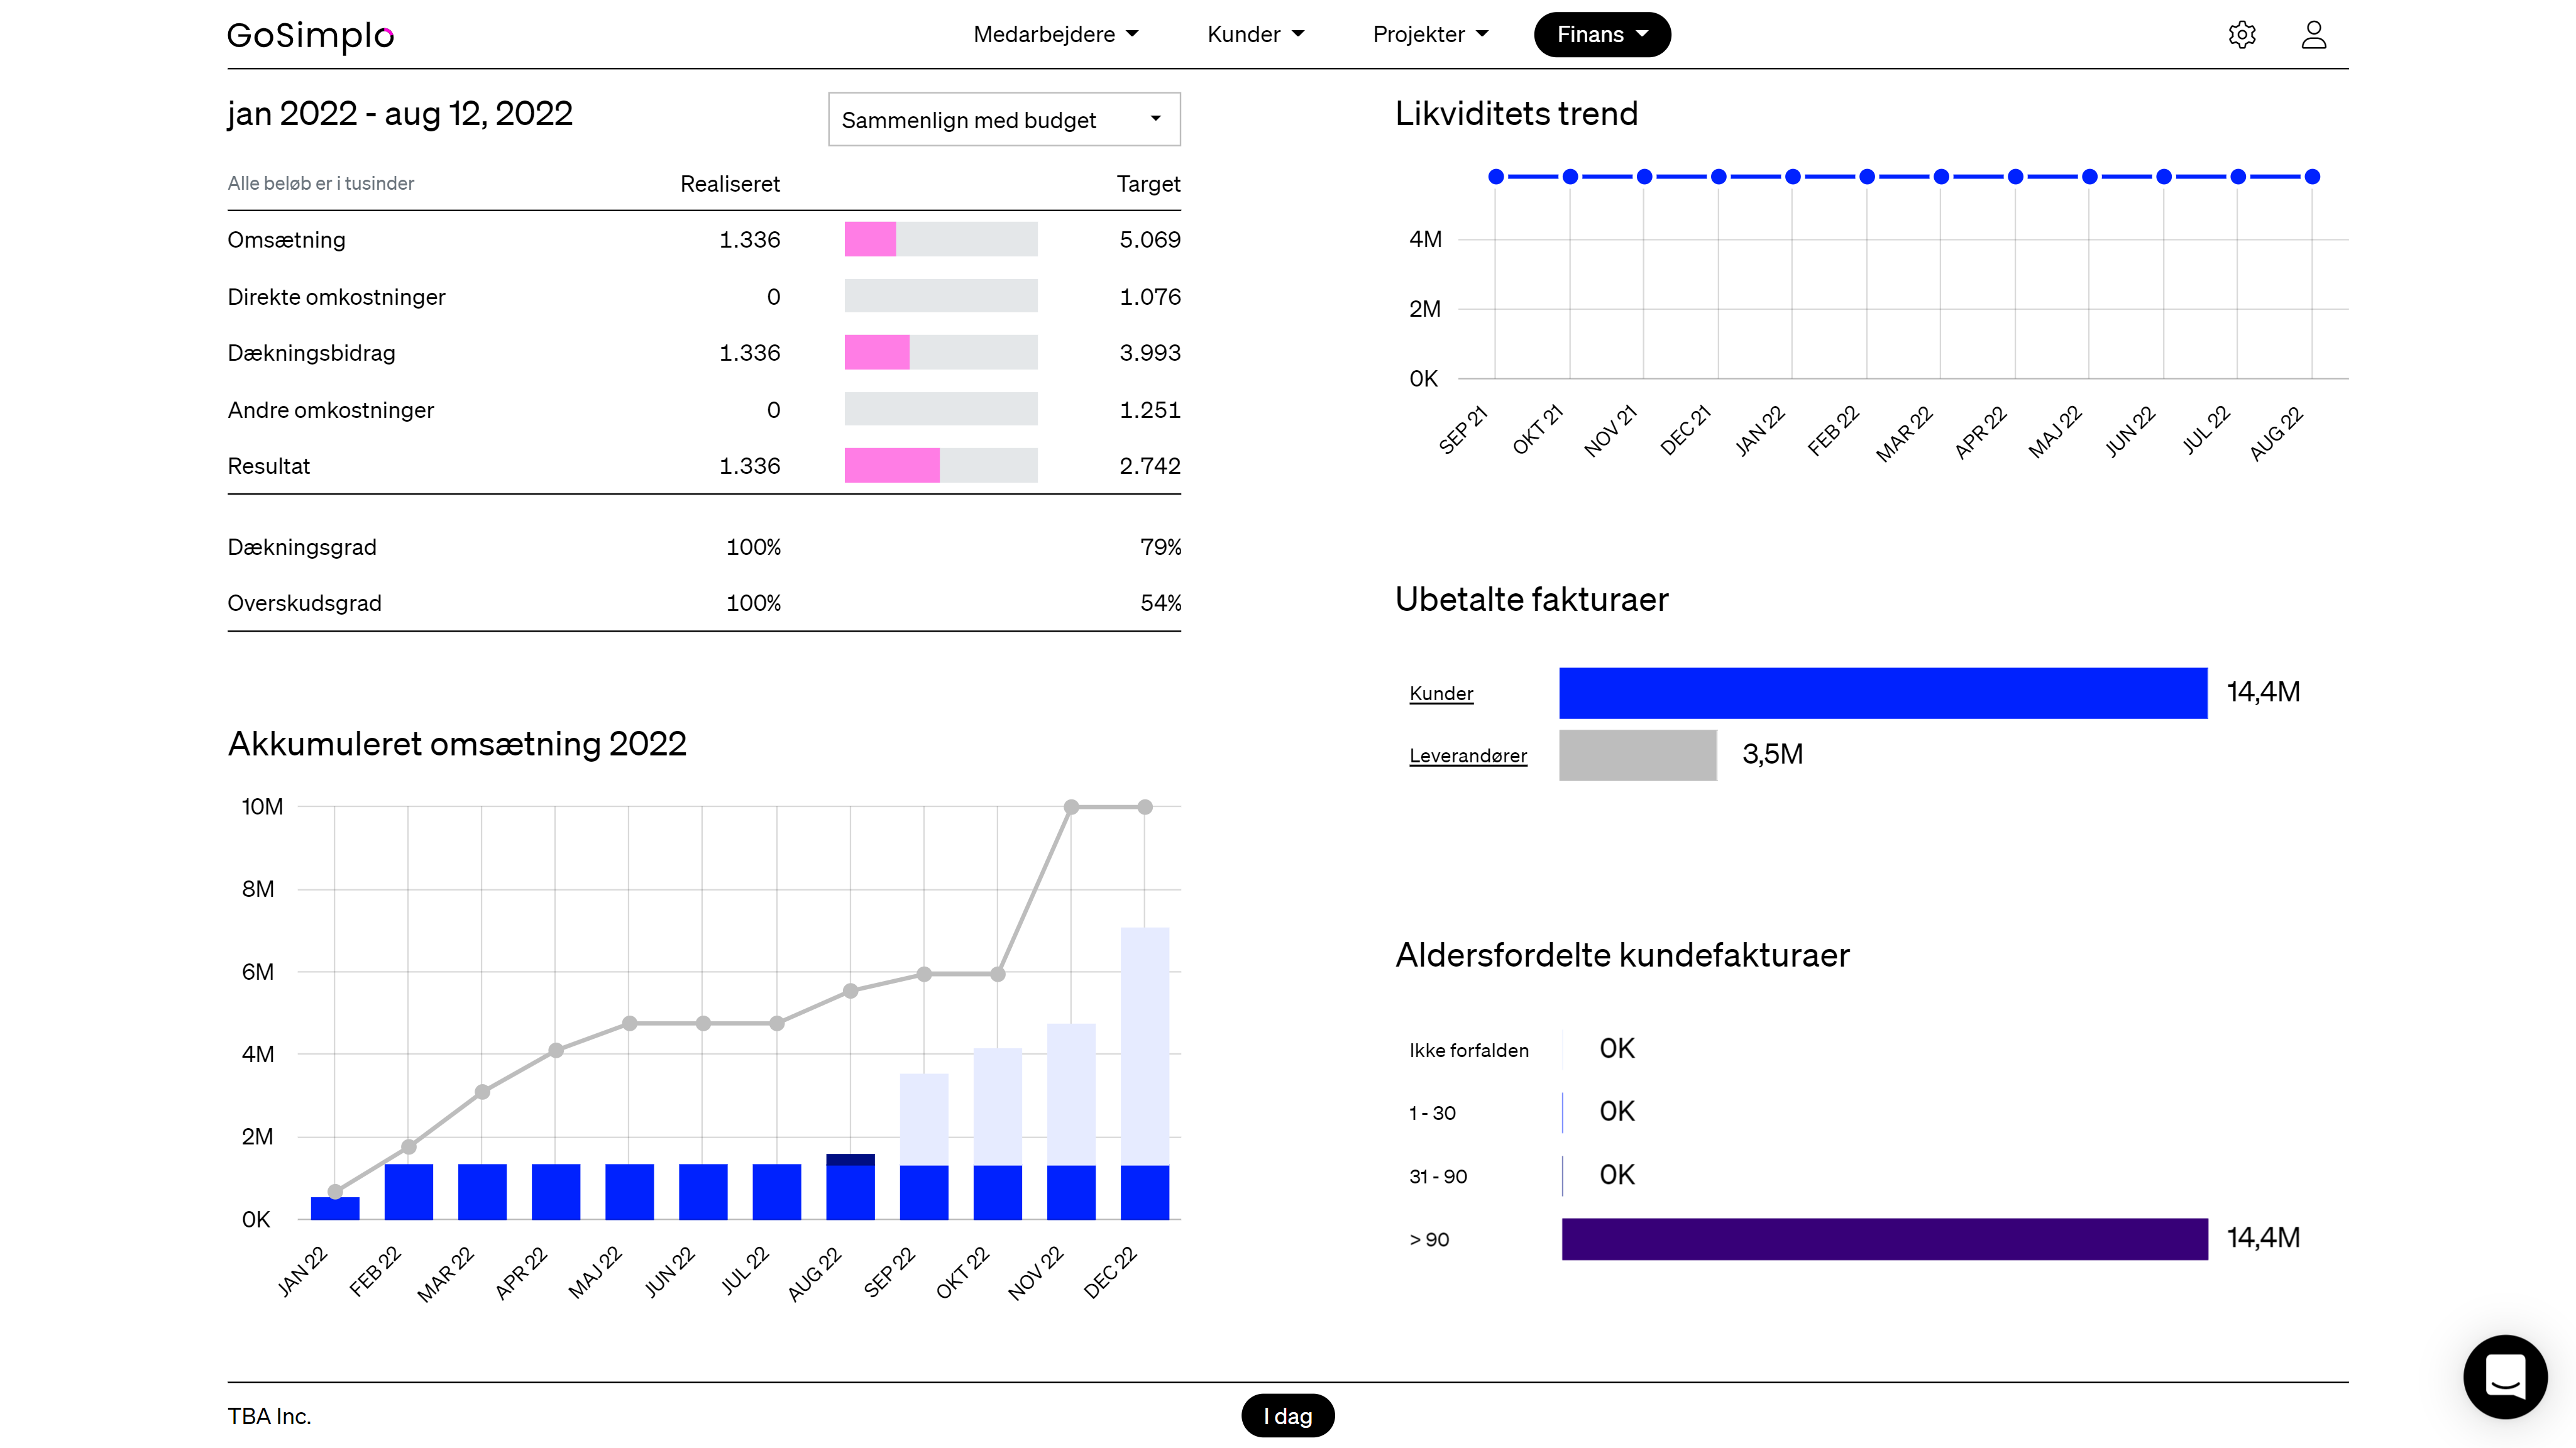Click the I dag button

[x=1287, y=1415]
